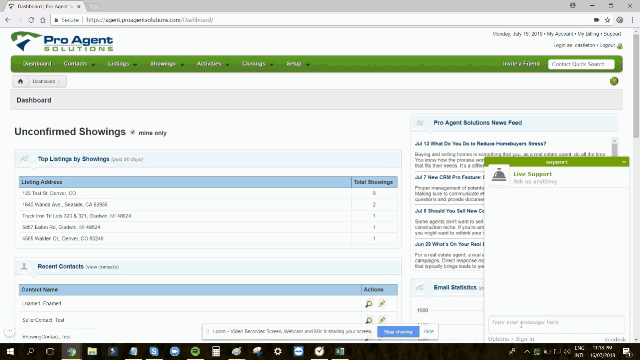
Task: Click '125 Test St, Denver, CO' listing row
Action: (x=208, y=193)
